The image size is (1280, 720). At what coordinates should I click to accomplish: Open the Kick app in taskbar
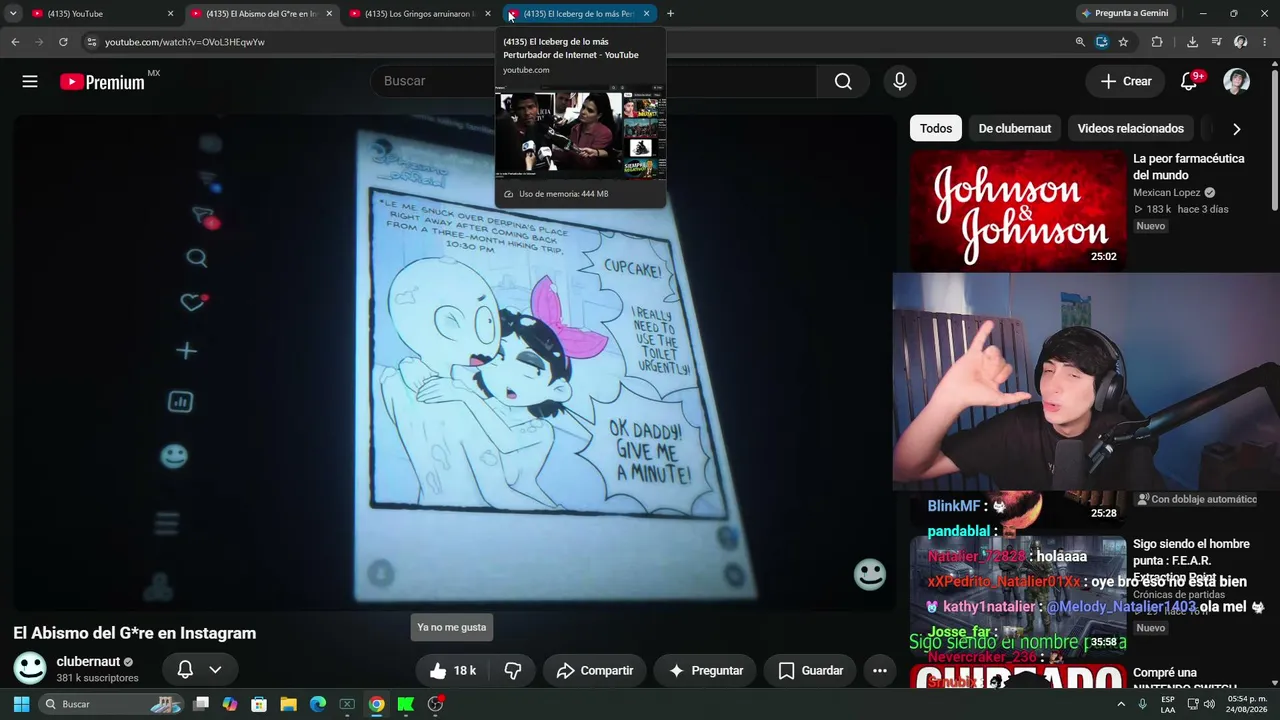tap(406, 704)
